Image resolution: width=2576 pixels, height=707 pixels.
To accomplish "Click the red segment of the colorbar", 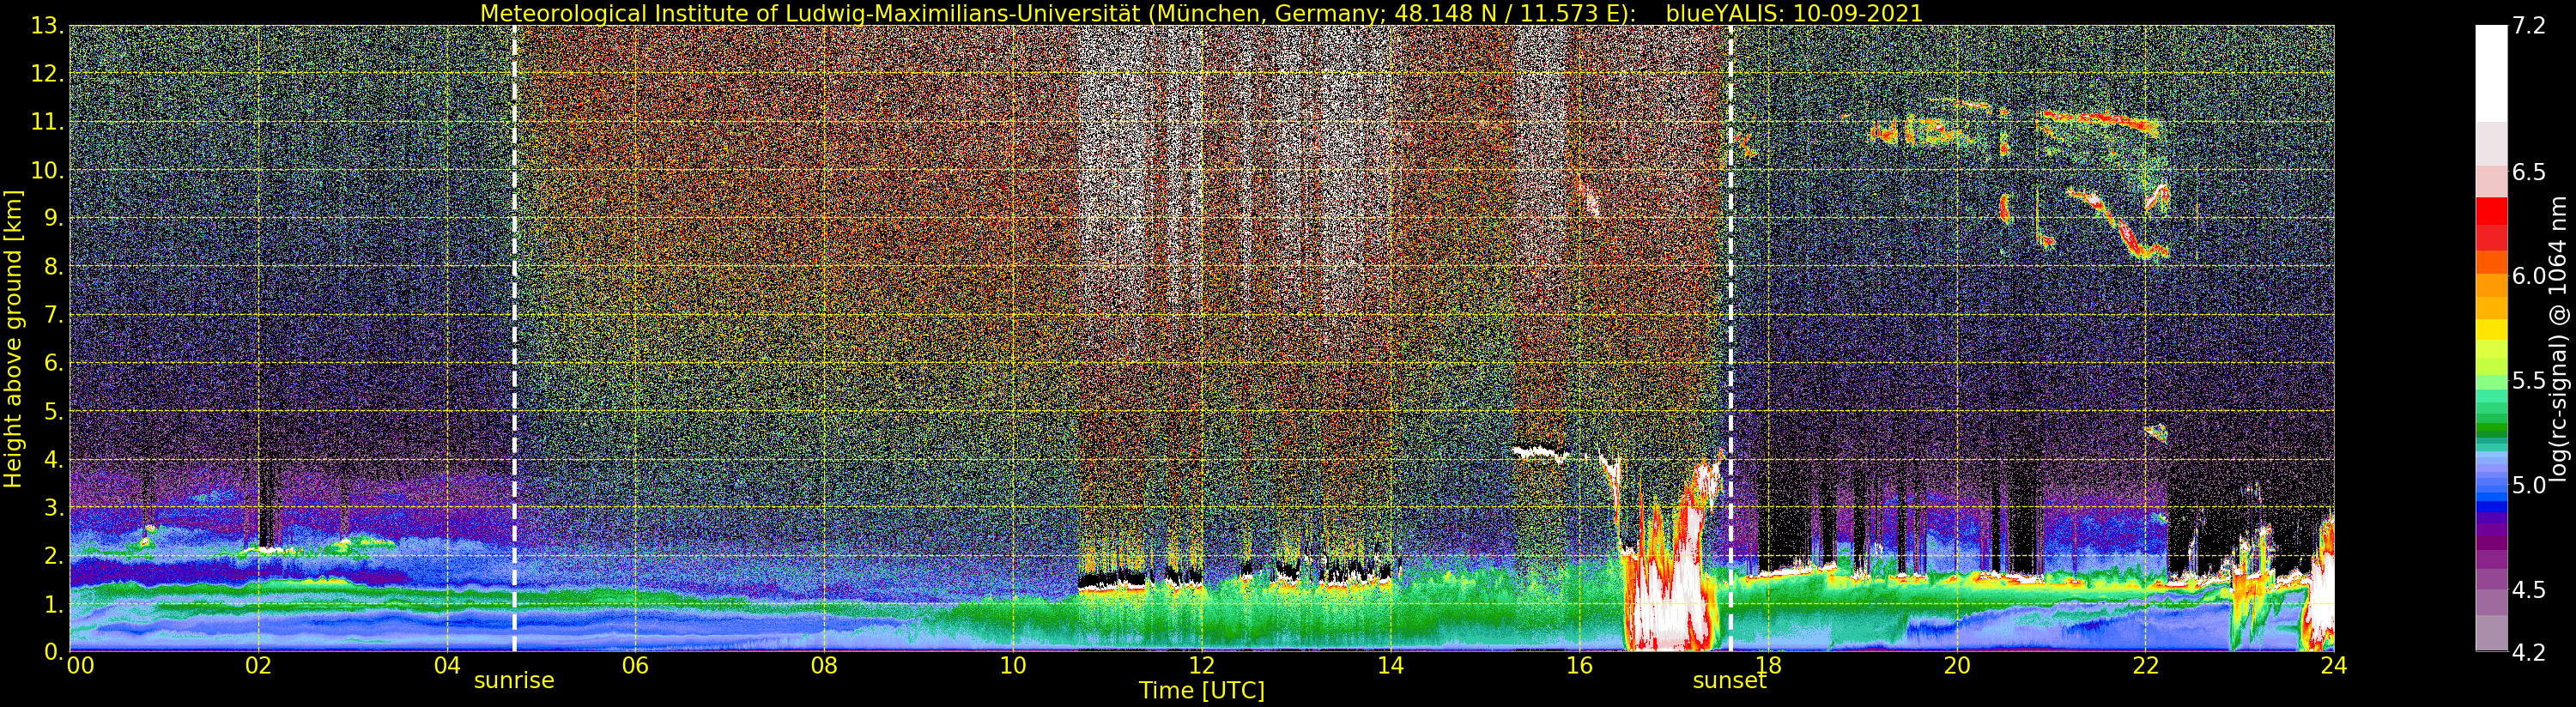I will click(2491, 212).
